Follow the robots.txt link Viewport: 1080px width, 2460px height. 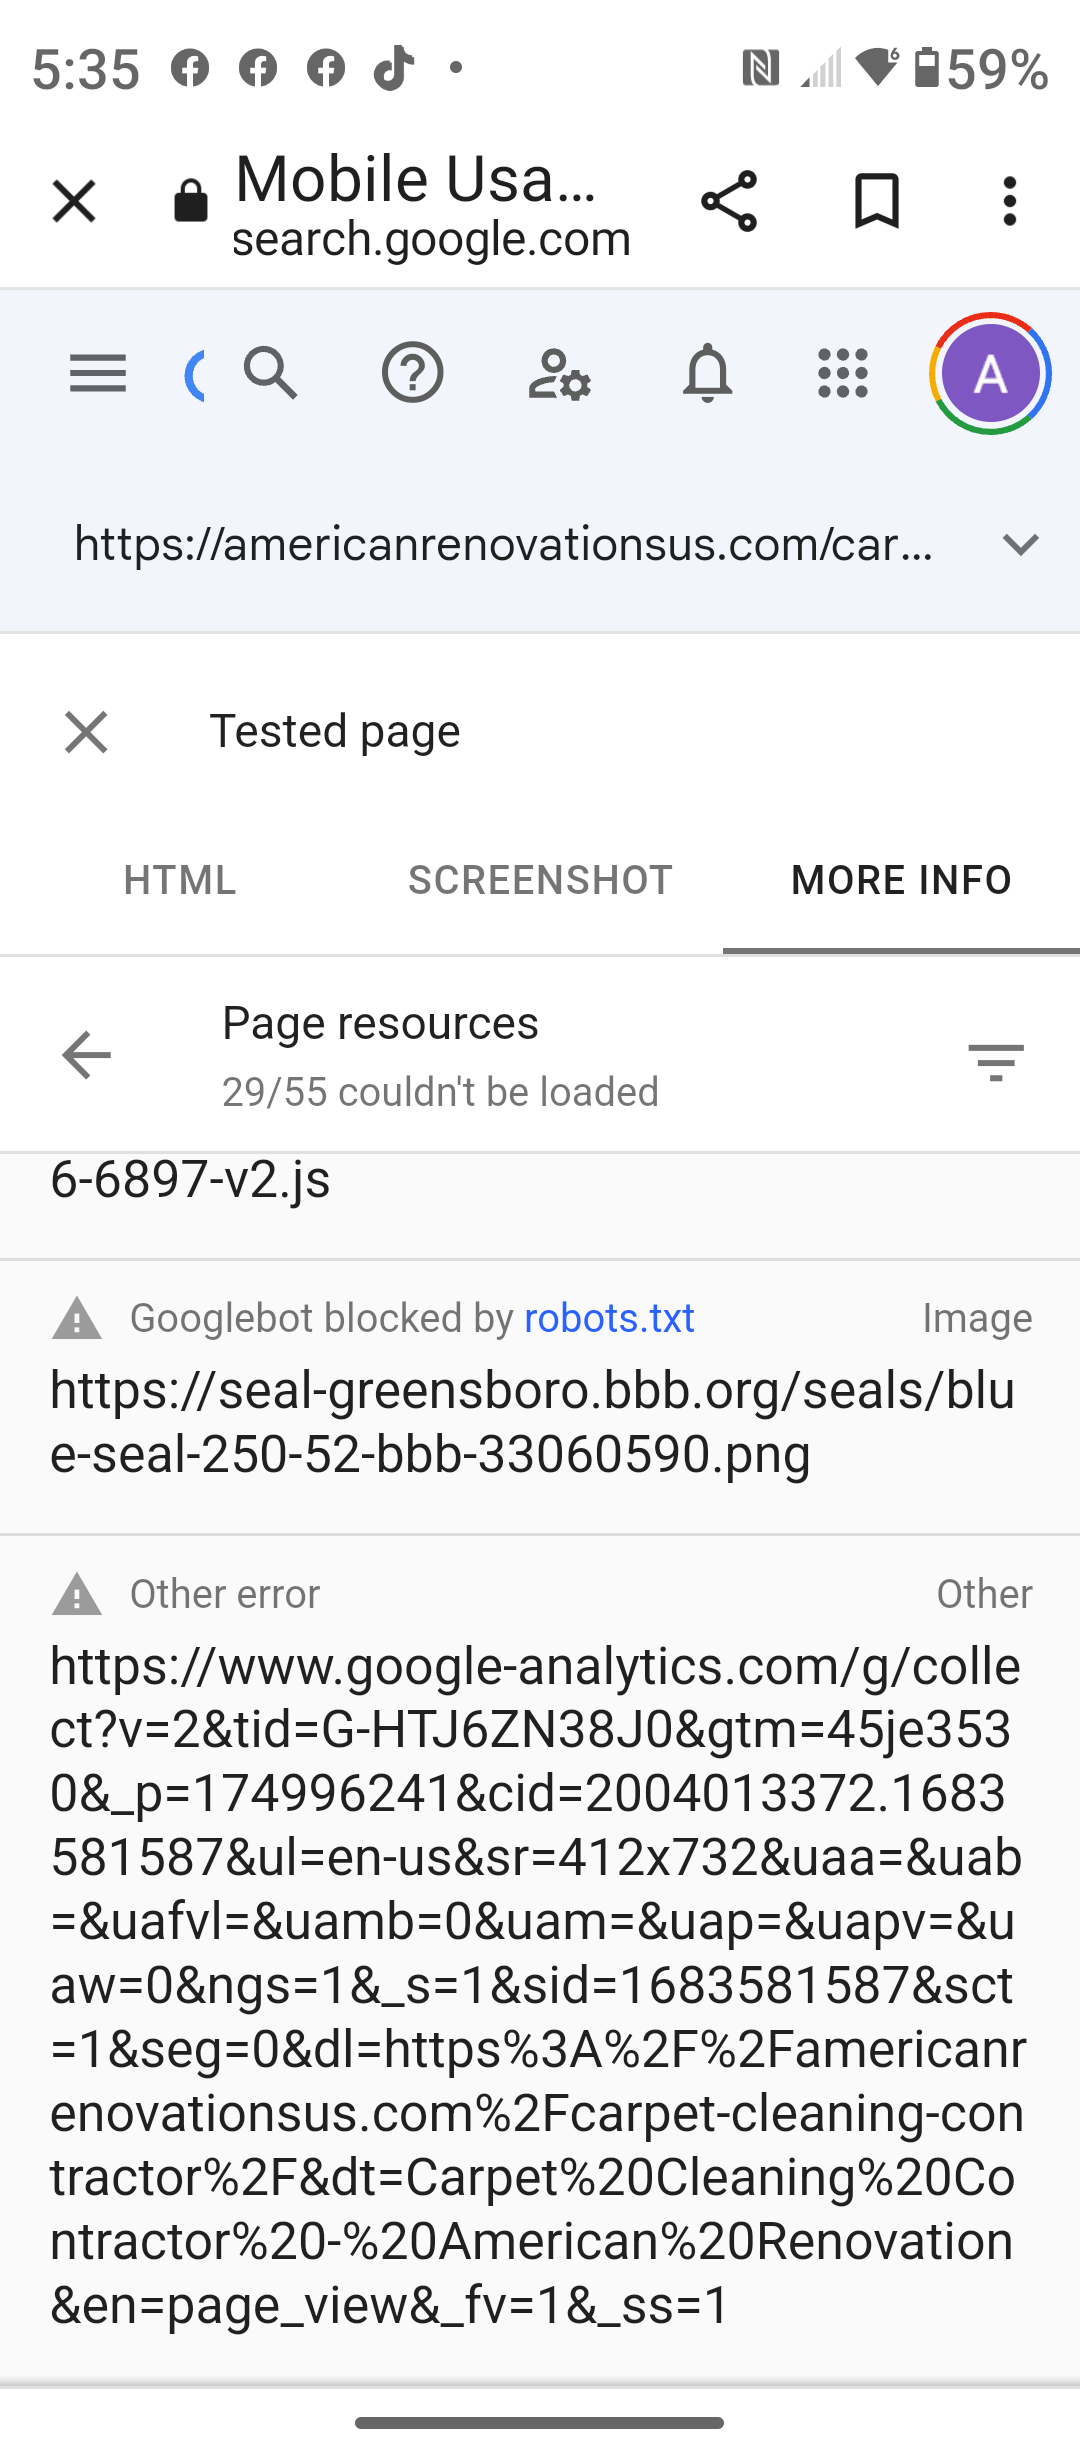[609, 1318]
